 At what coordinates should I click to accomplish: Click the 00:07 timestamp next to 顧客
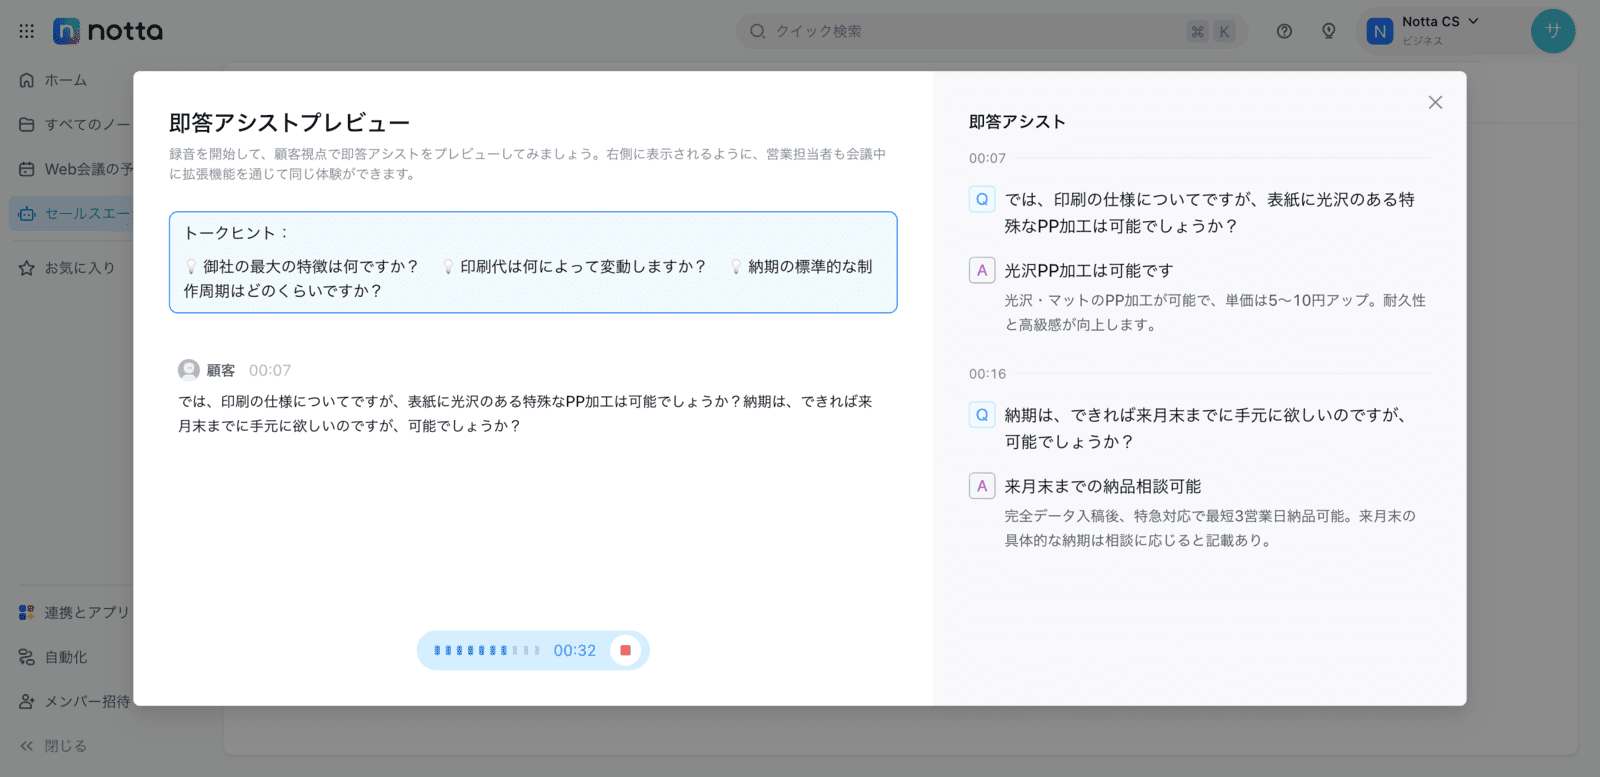pos(270,370)
